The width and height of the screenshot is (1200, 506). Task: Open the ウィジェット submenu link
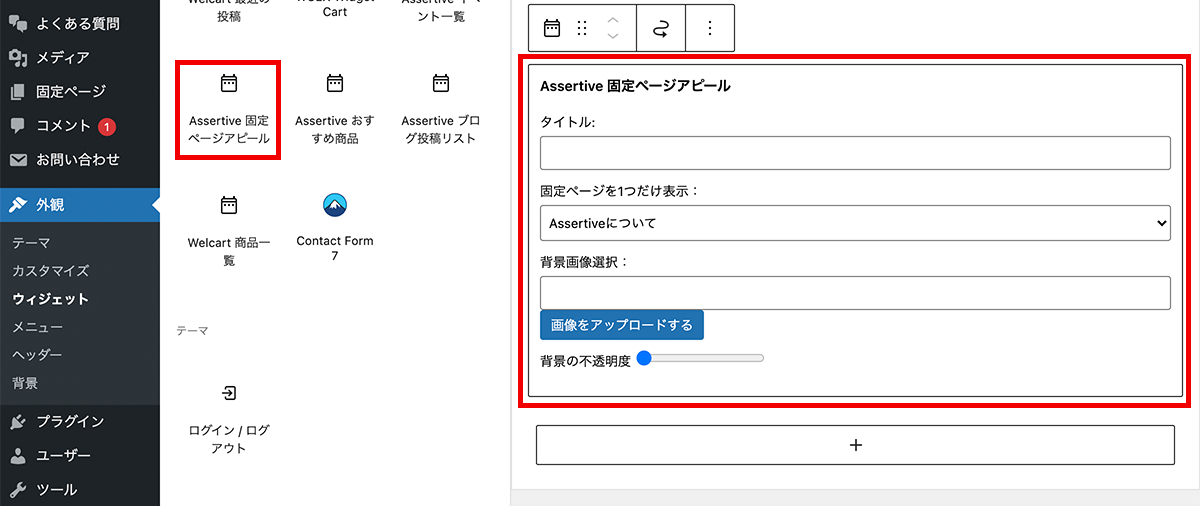pyautogui.click(x=51, y=299)
